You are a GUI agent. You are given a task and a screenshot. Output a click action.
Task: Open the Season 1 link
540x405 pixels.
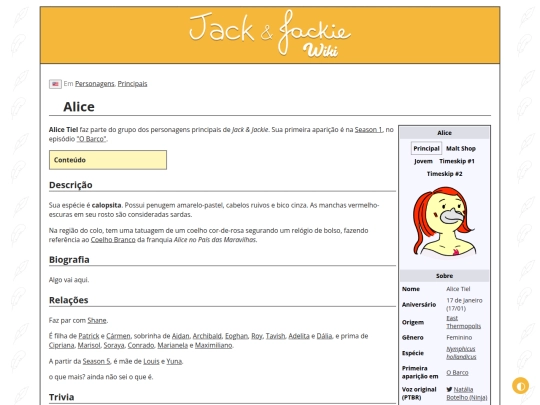[x=368, y=129]
